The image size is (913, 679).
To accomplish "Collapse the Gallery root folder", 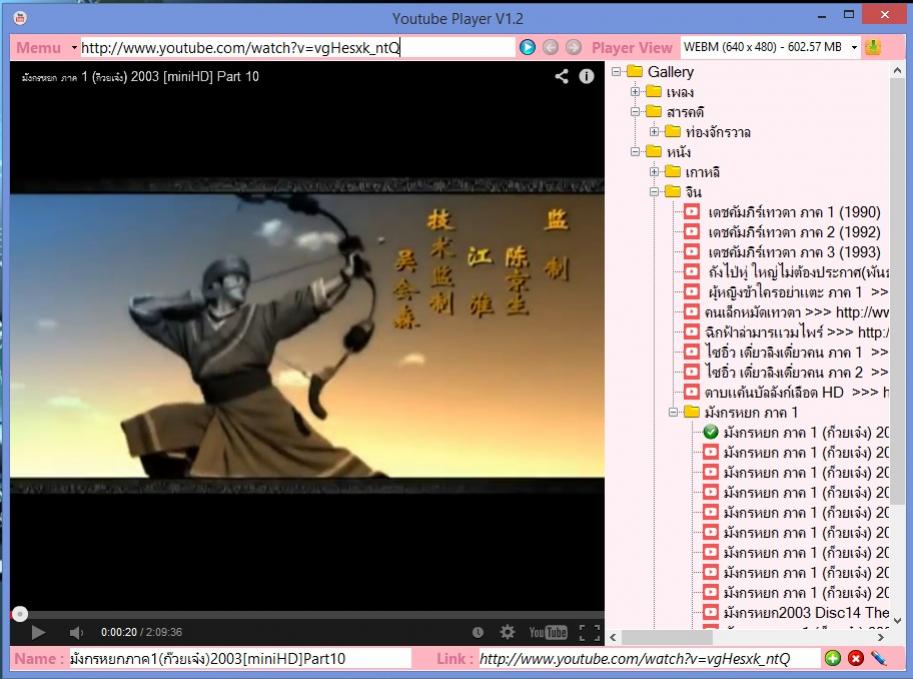I will (x=616, y=72).
